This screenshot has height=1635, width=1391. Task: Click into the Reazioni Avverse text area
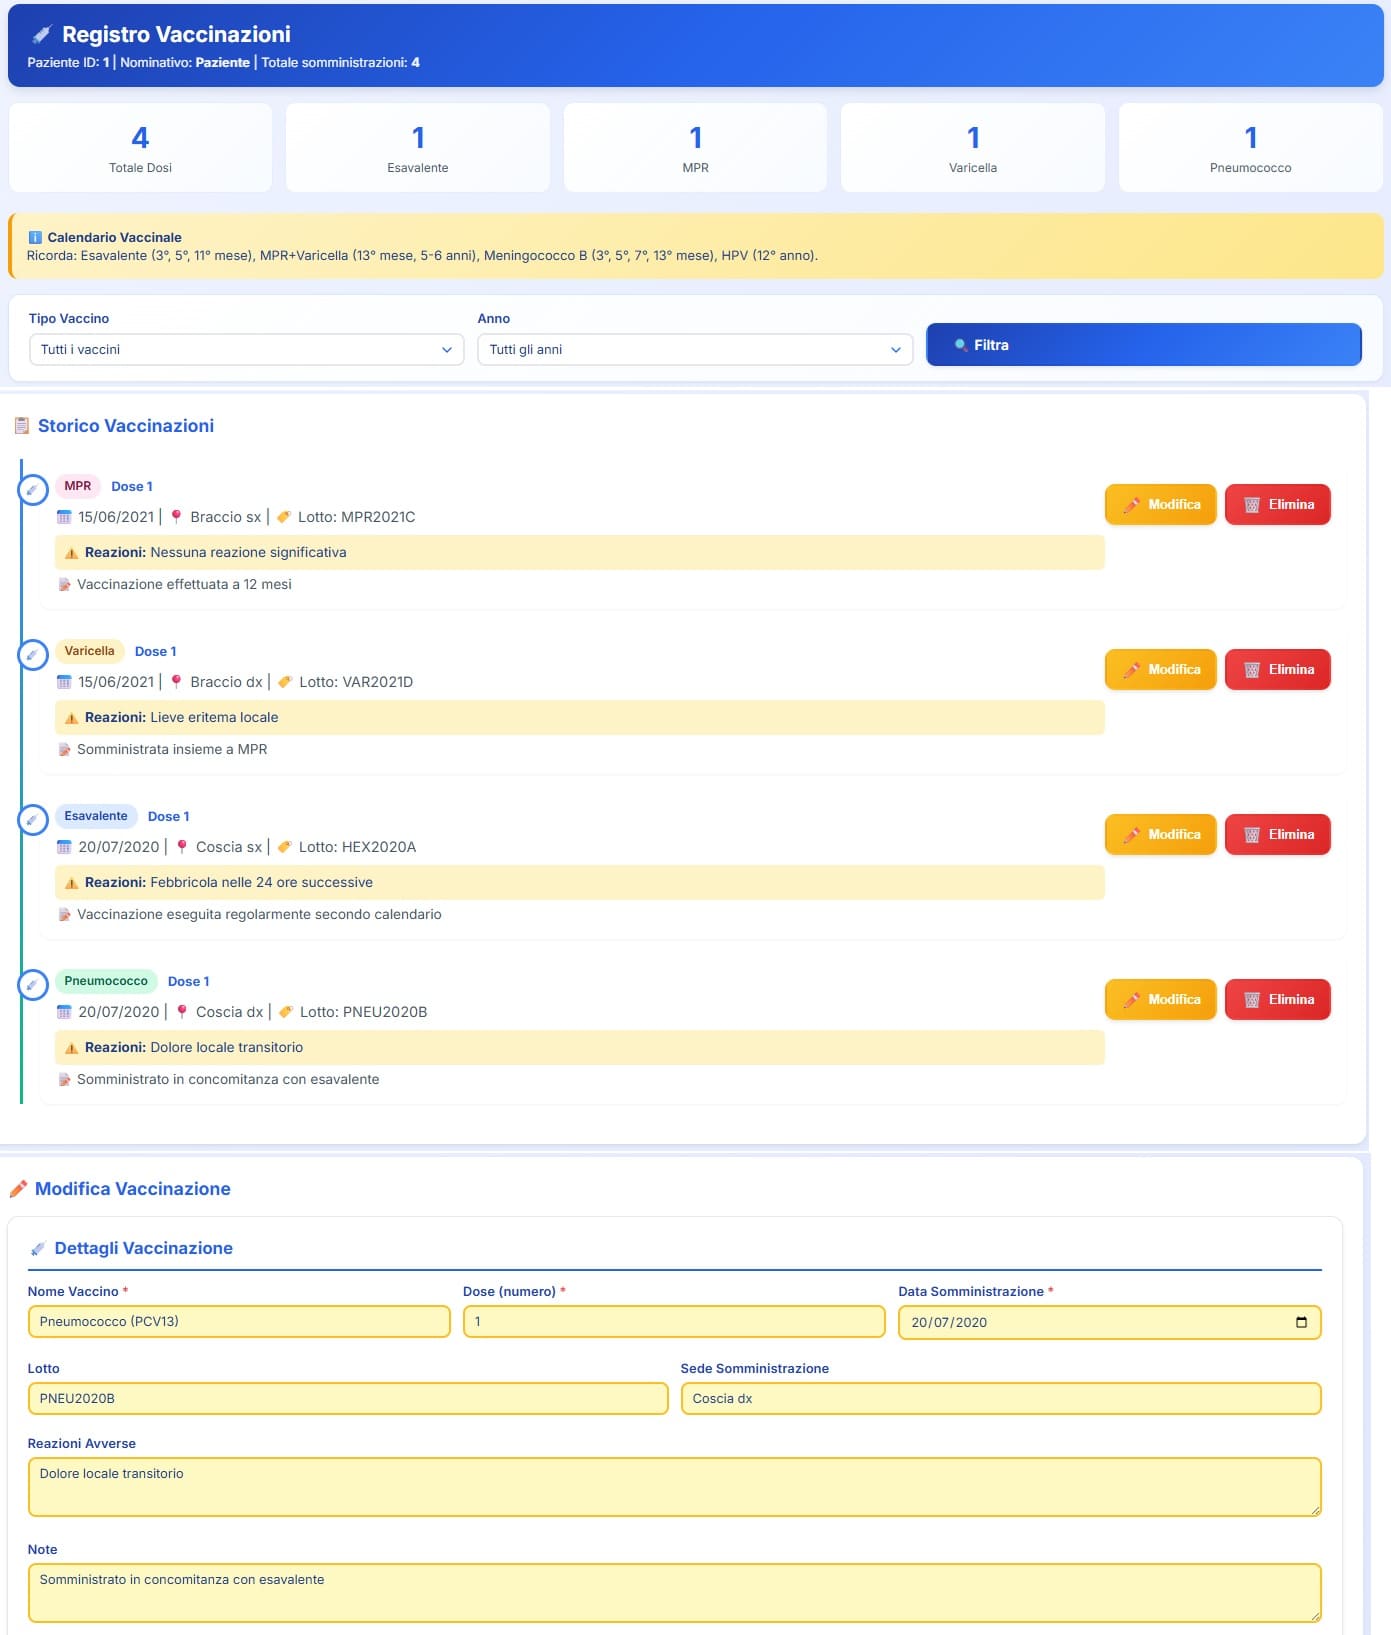click(x=674, y=1486)
